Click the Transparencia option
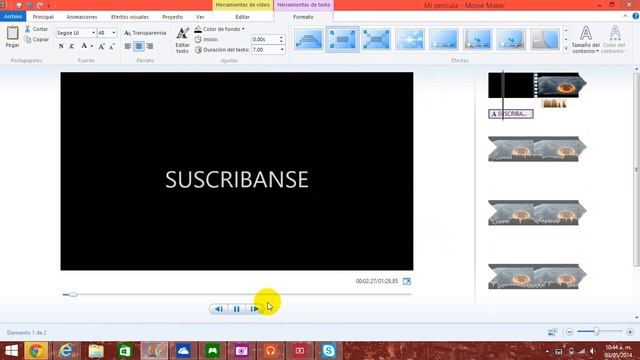The height and width of the screenshot is (360, 640). [x=145, y=33]
